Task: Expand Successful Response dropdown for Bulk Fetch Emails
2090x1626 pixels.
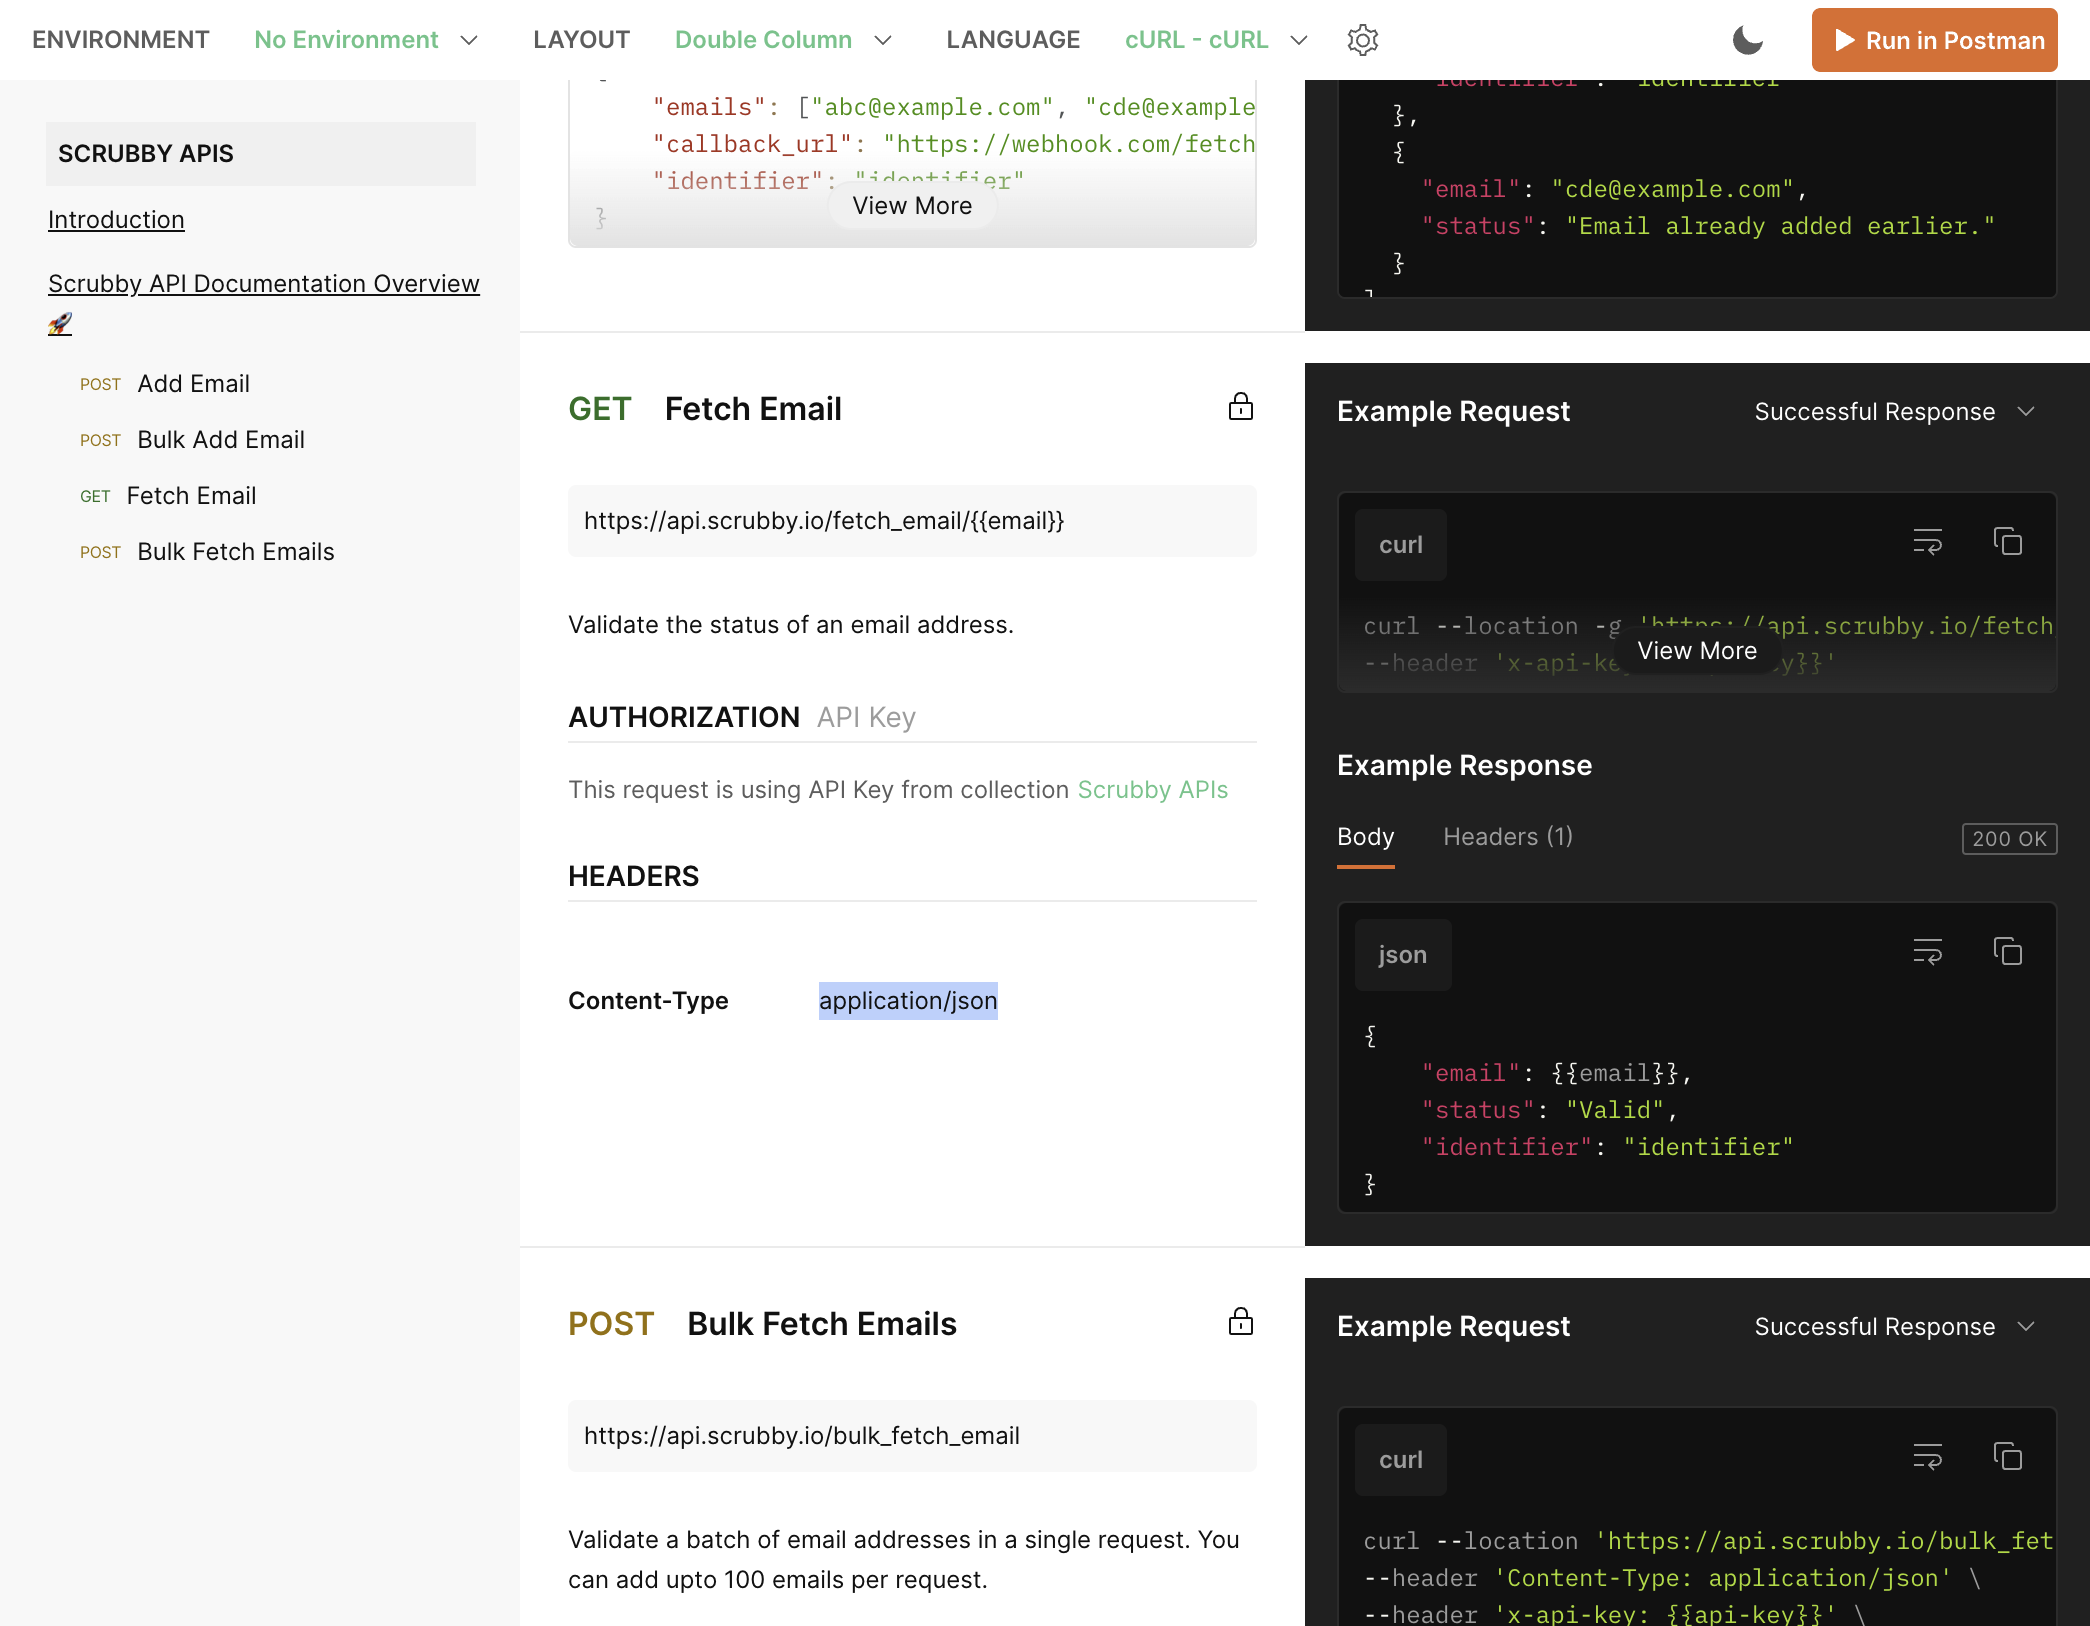Action: pos(1895,1327)
